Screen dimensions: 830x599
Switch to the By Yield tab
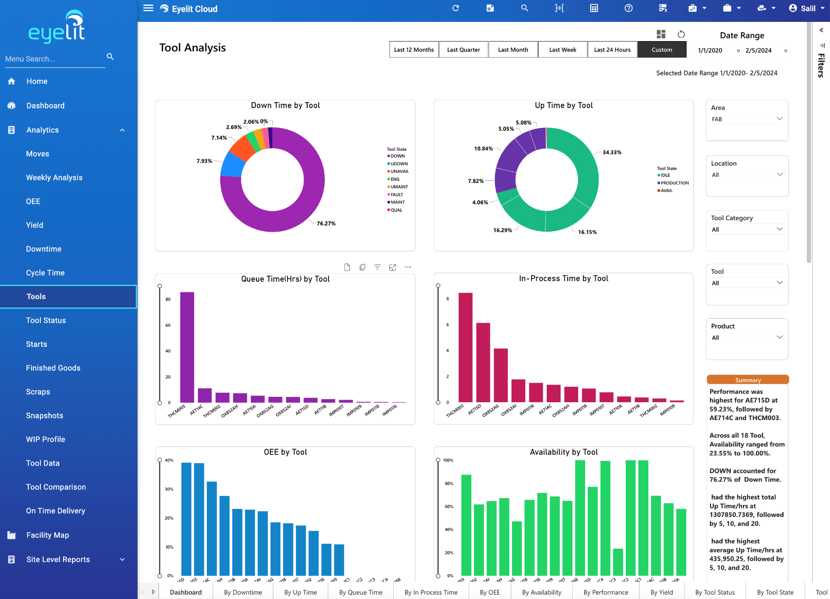(x=662, y=592)
